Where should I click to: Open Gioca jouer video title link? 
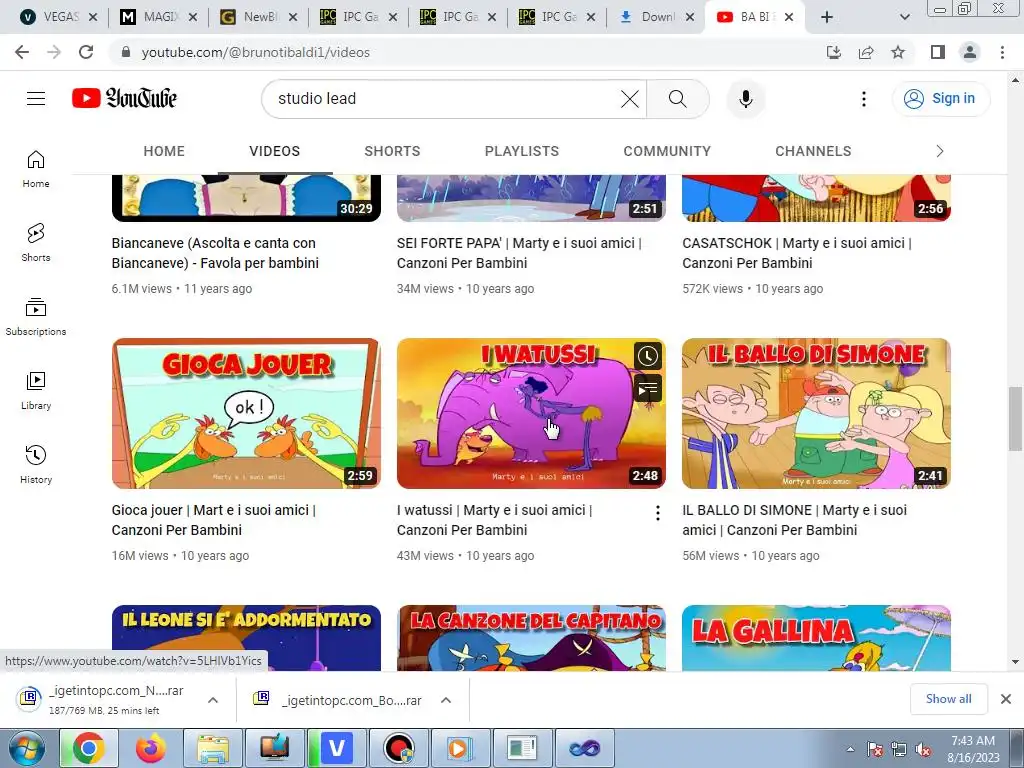[x=214, y=520]
